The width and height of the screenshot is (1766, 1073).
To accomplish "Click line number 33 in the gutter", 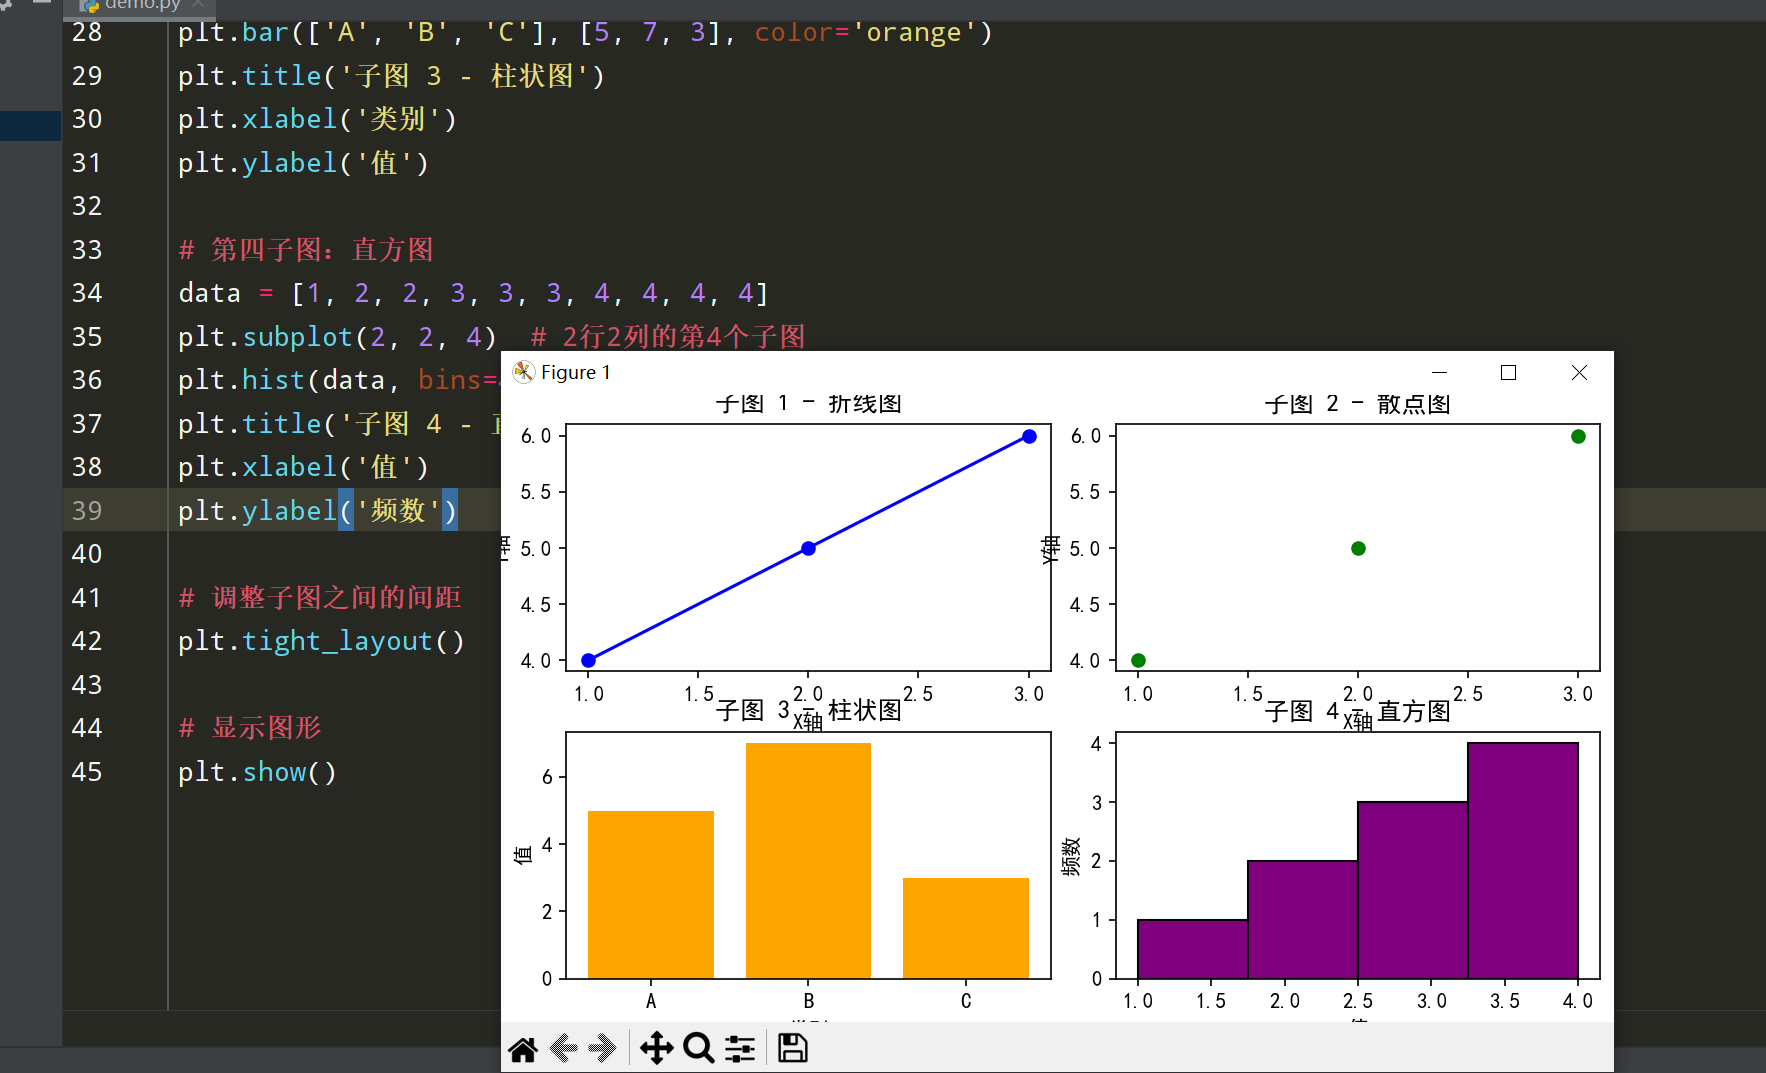I will pos(87,250).
